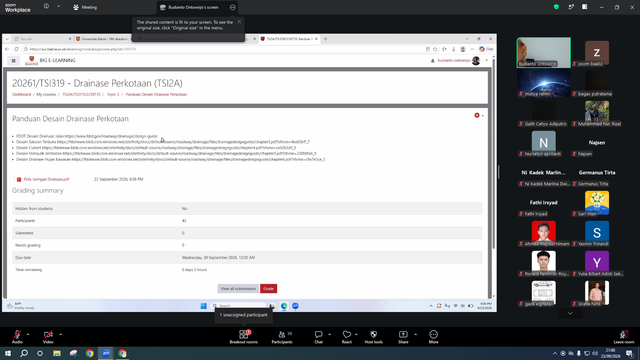640x360 pixels.
Task: Reload page in the shared browser
Action: [16, 49]
